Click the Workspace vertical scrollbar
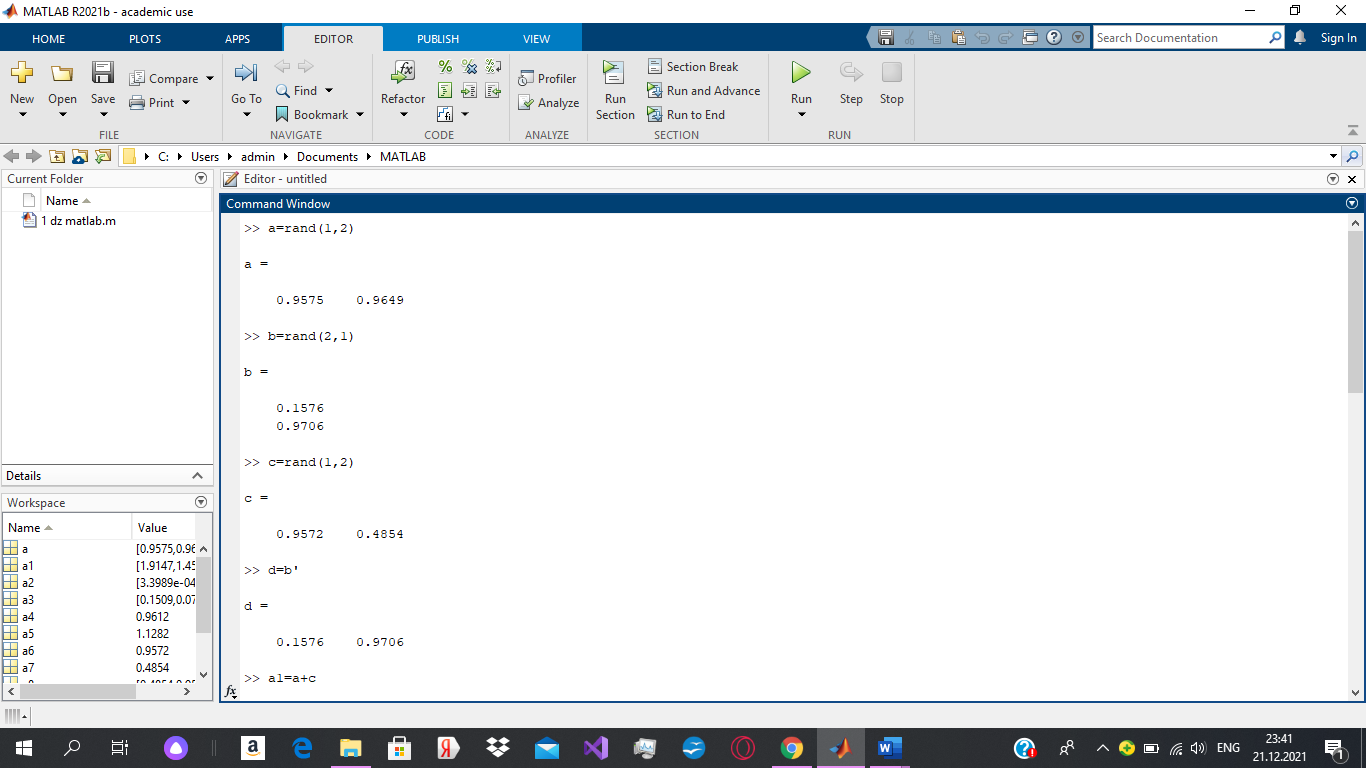Viewport: 1366px width, 768px height. 204,596
